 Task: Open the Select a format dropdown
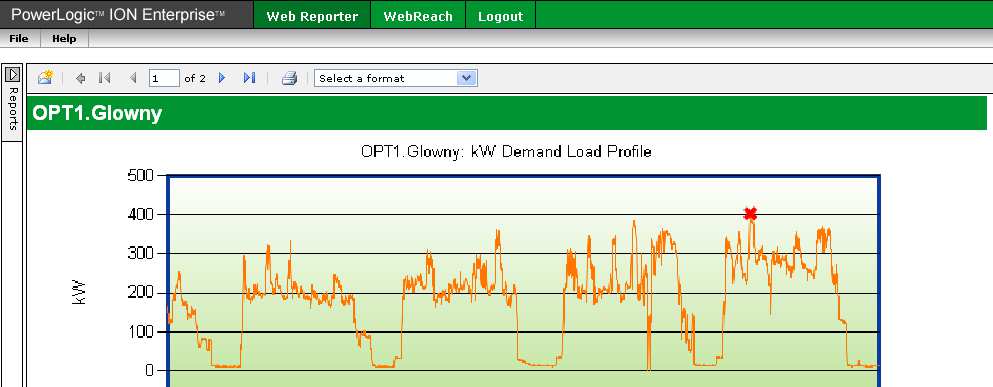pyautogui.click(x=396, y=78)
